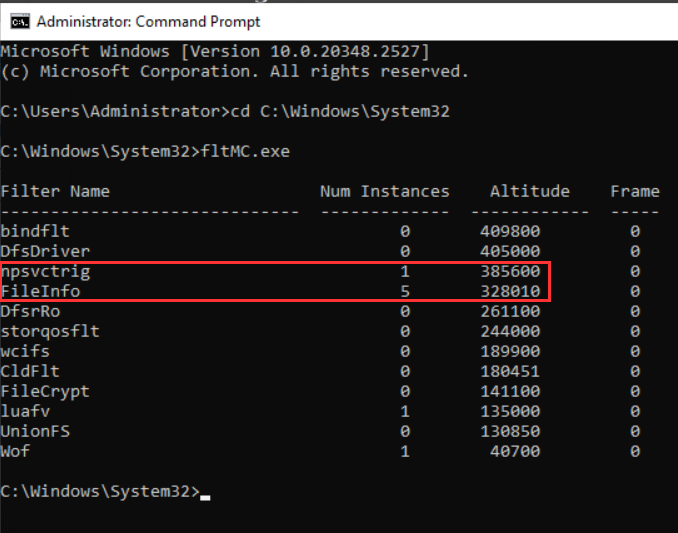
Task: Click the wcifs filter entry
Action: [x=25, y=351]
